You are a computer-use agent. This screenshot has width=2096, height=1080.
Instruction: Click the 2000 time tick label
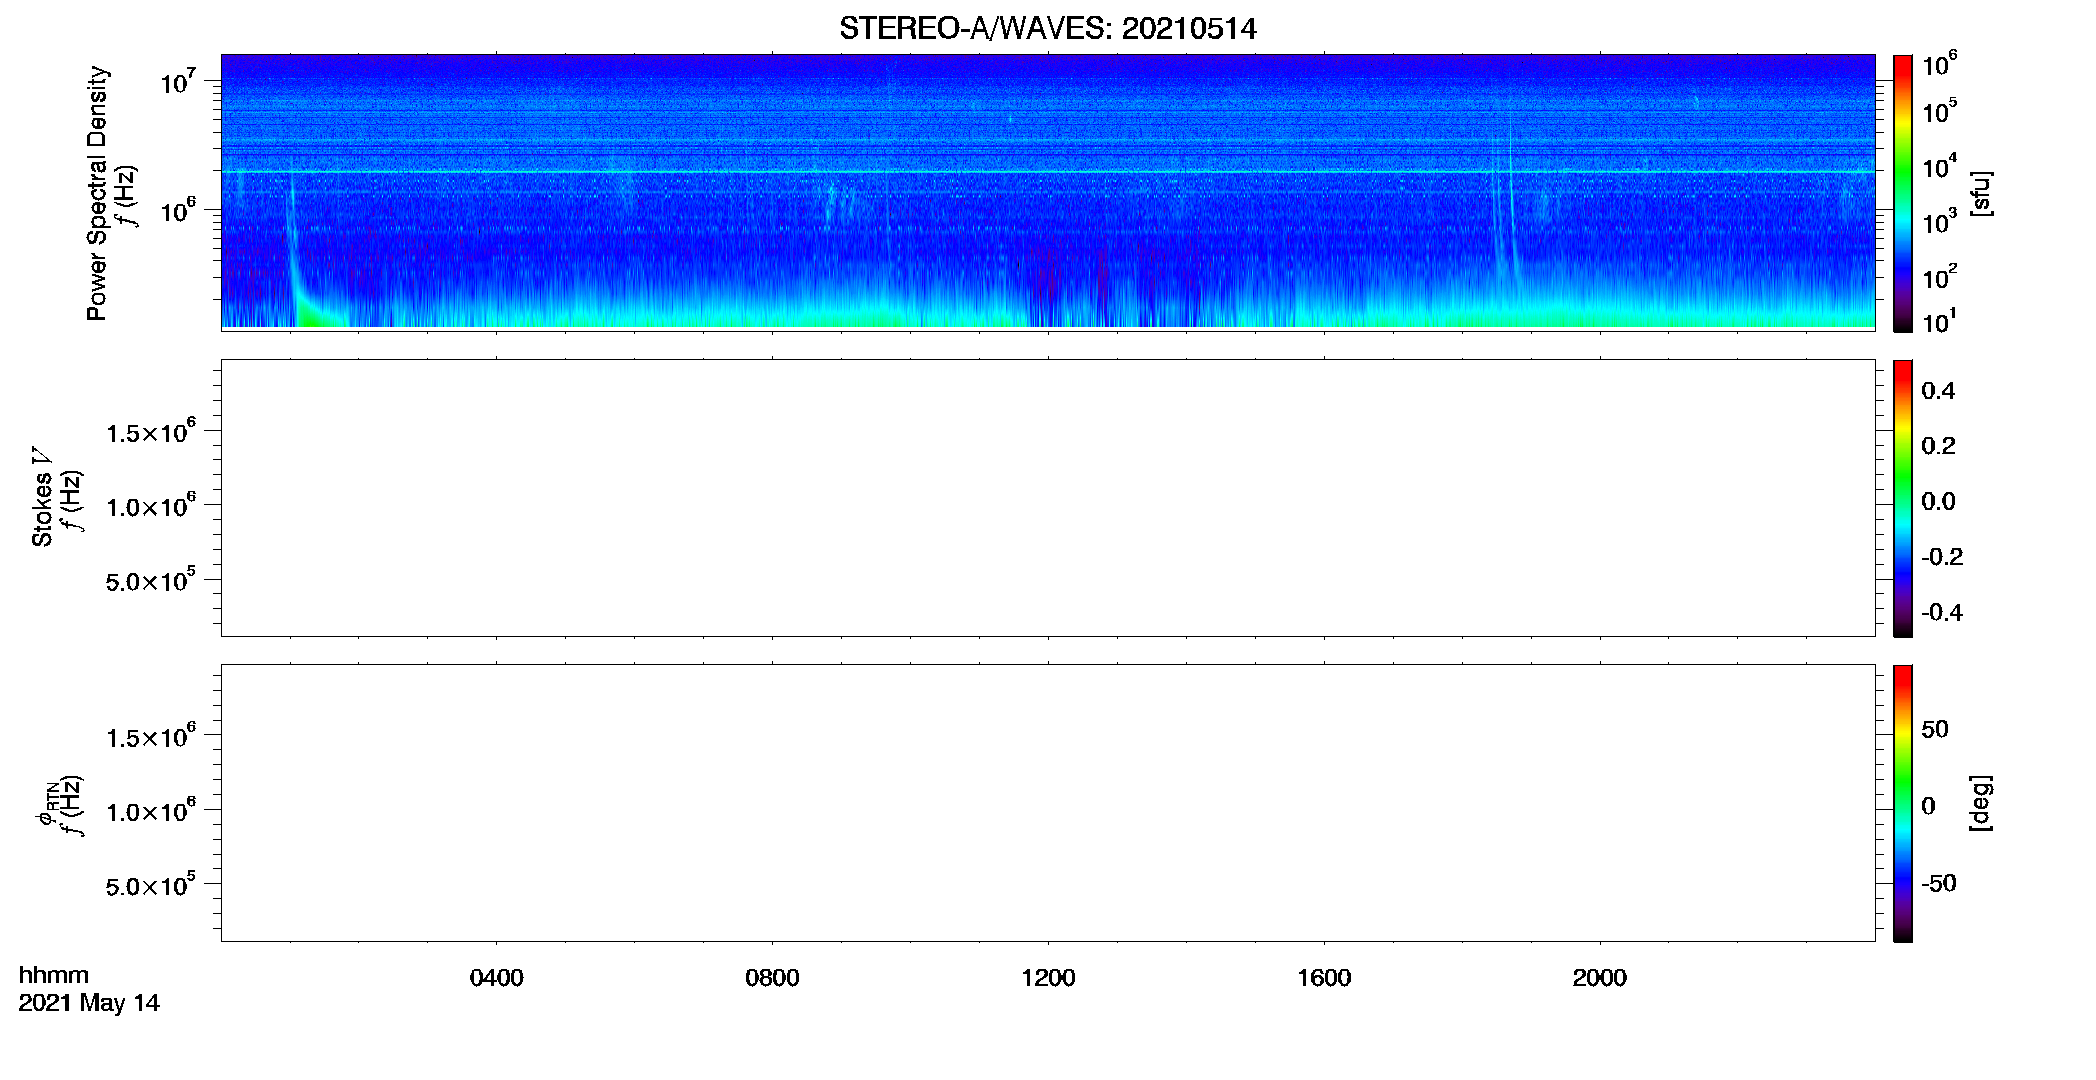click(x=1599, y=978)
